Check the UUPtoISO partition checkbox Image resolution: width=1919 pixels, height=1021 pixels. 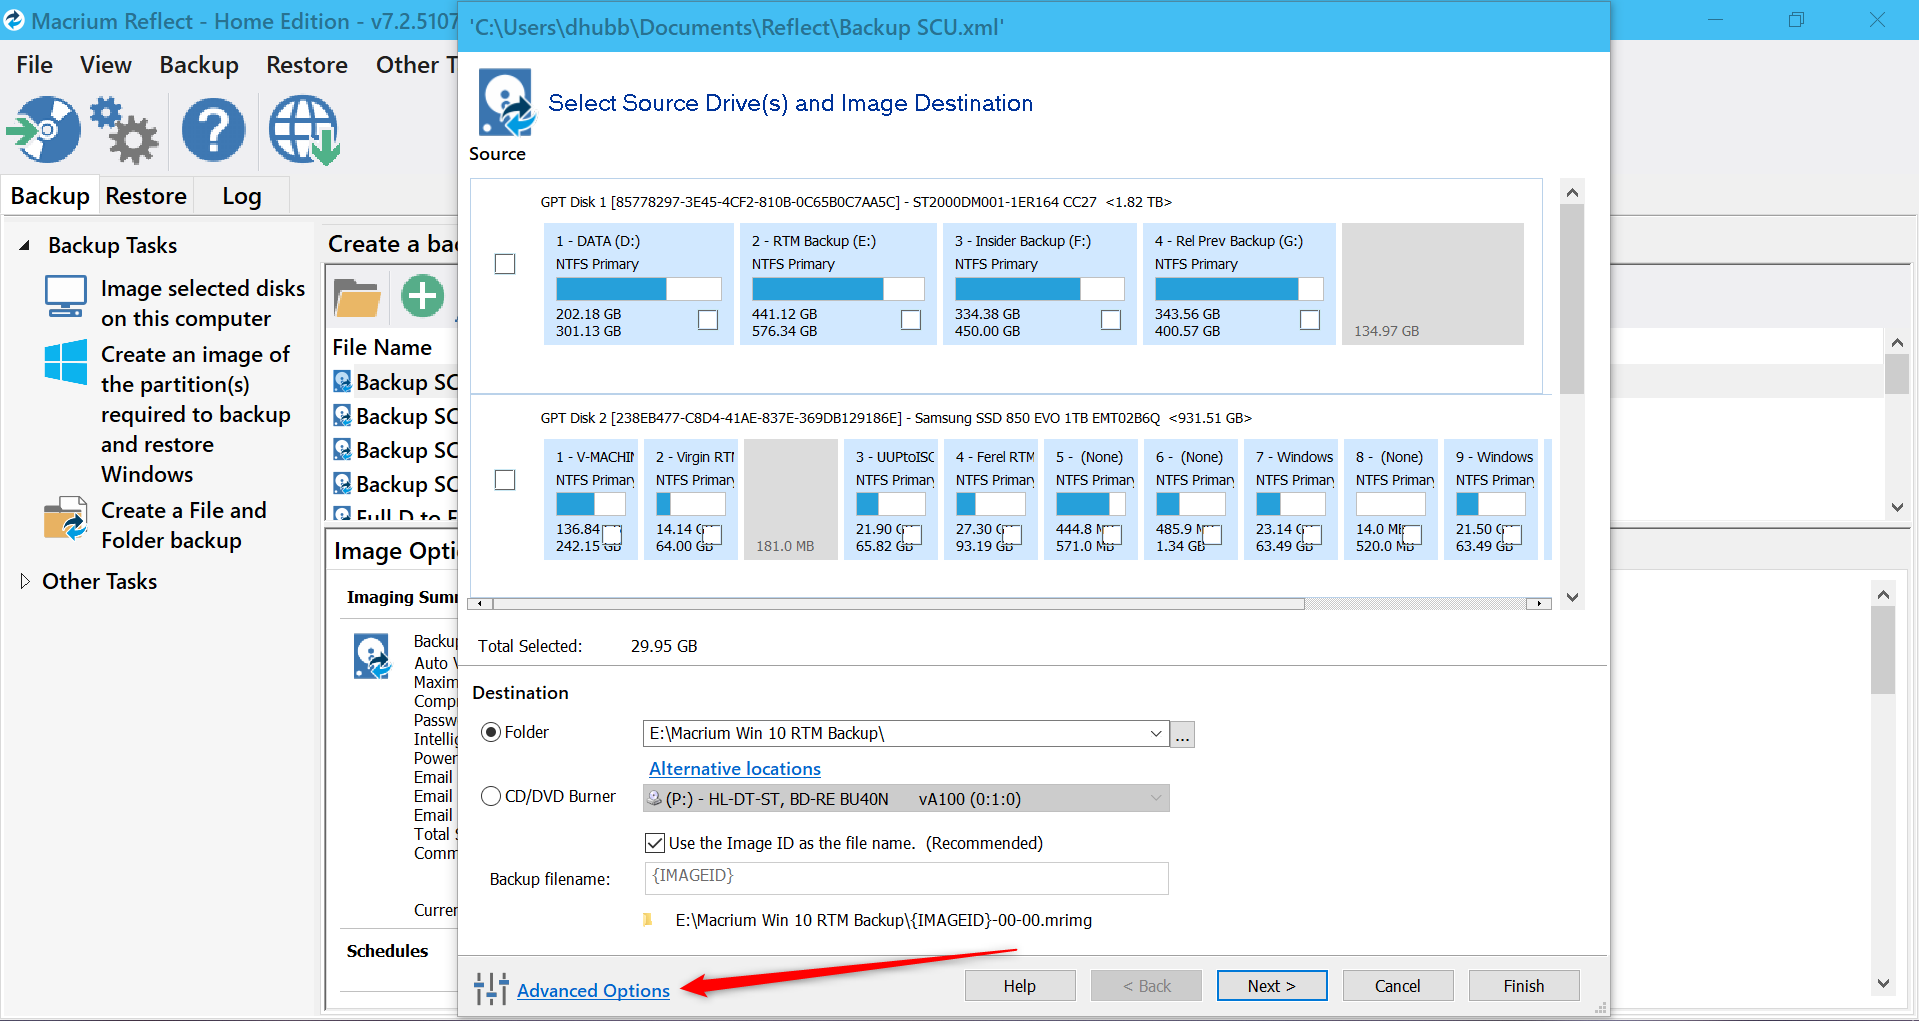coord(911,535)
